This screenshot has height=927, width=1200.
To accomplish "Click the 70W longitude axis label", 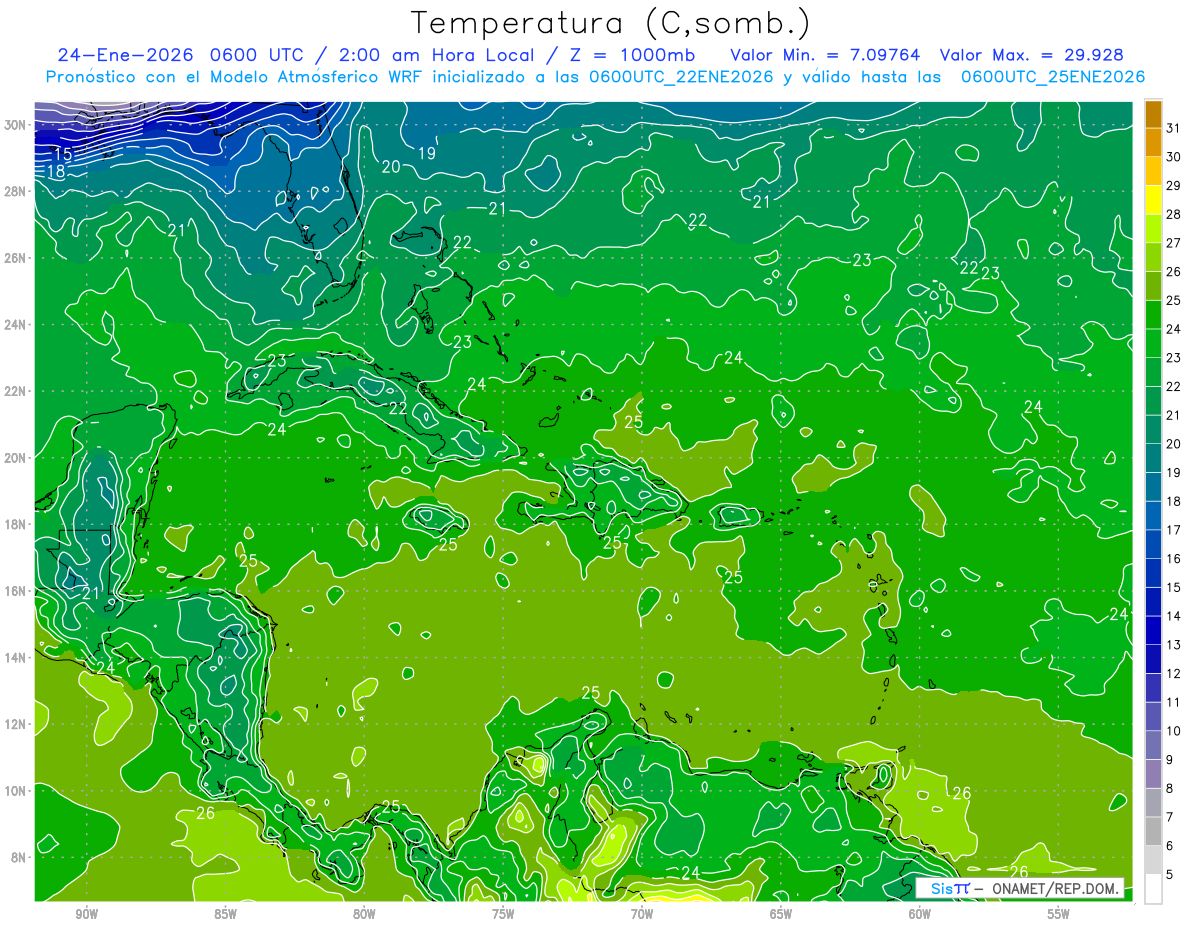I will point(642,914).
